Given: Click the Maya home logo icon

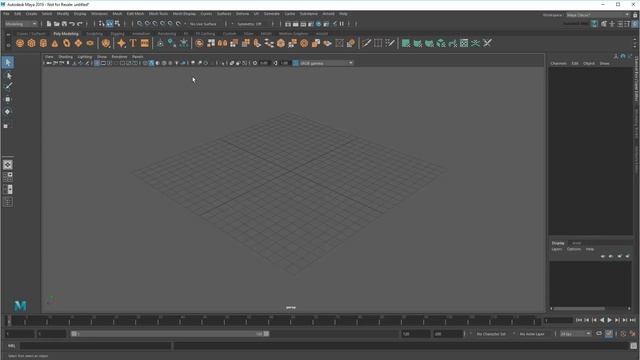Looking at the screenshot, I should point(20,305).
